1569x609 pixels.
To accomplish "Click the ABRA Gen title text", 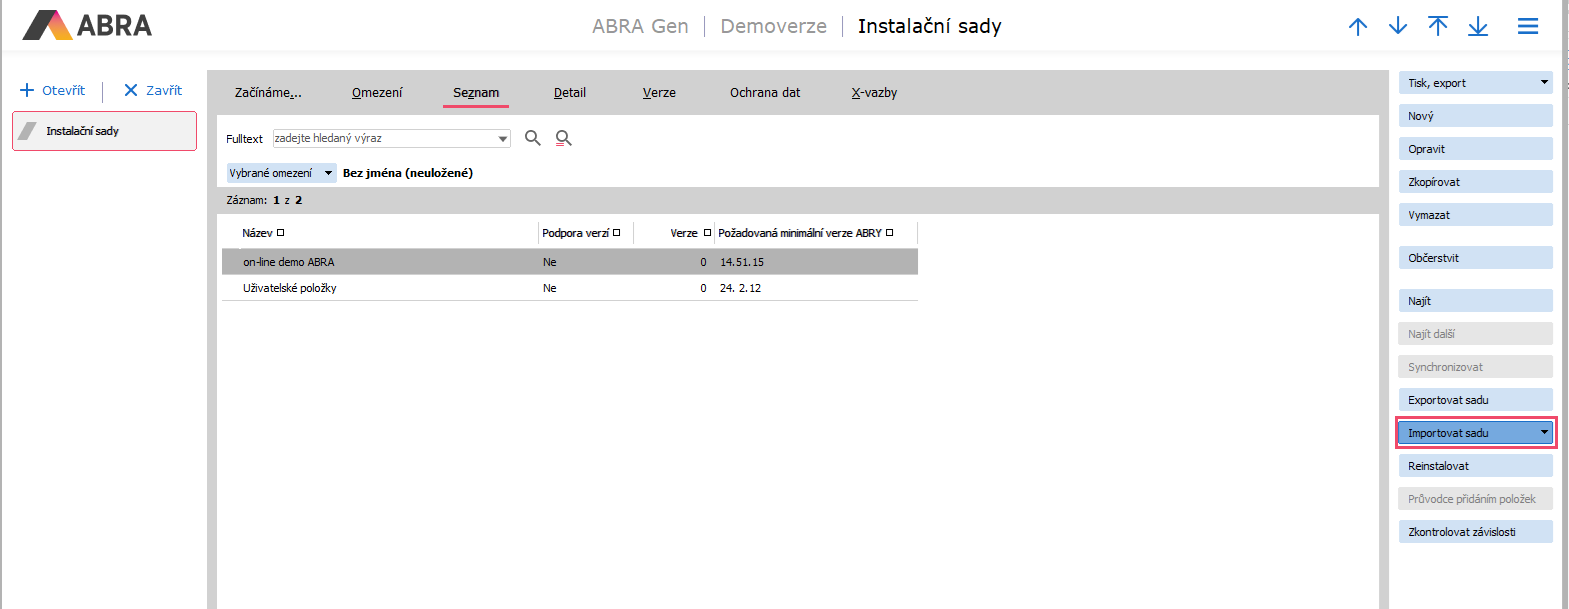I will point(640,26).
